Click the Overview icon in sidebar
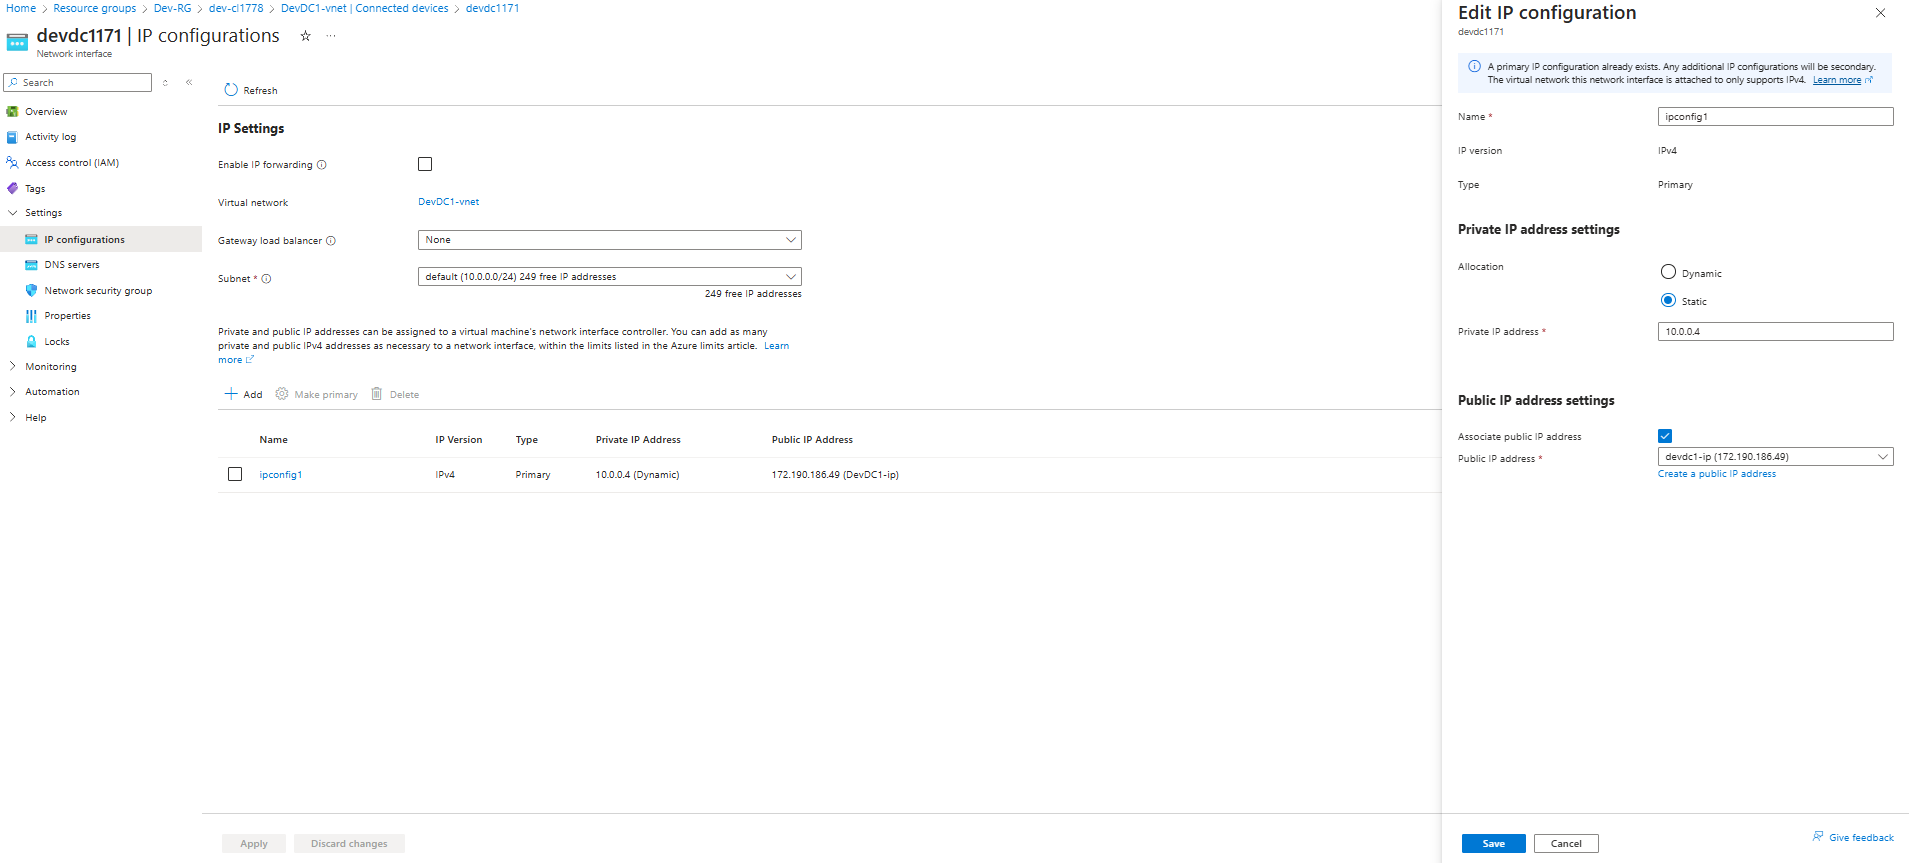Viewport: 1909px width, 863px height. tap(12, 112)
